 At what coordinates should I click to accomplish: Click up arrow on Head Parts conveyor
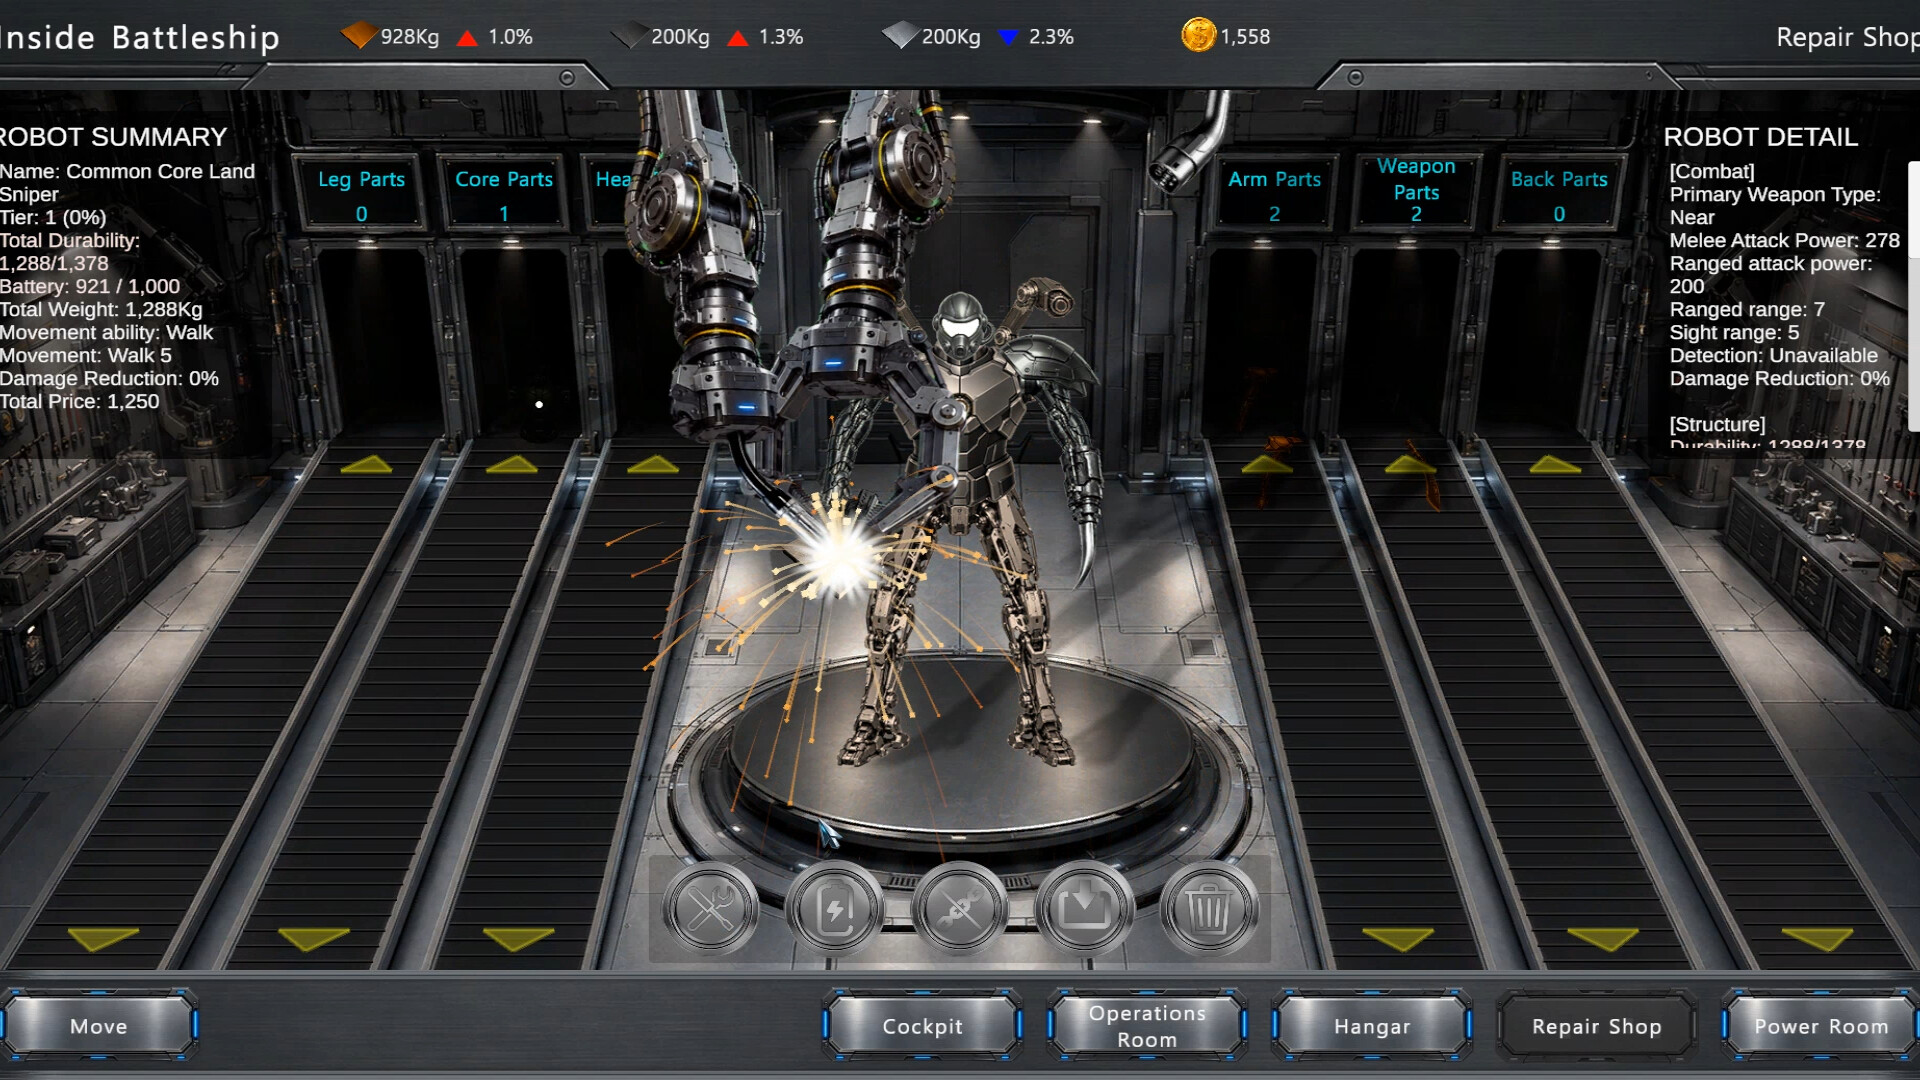pos(653,464)
